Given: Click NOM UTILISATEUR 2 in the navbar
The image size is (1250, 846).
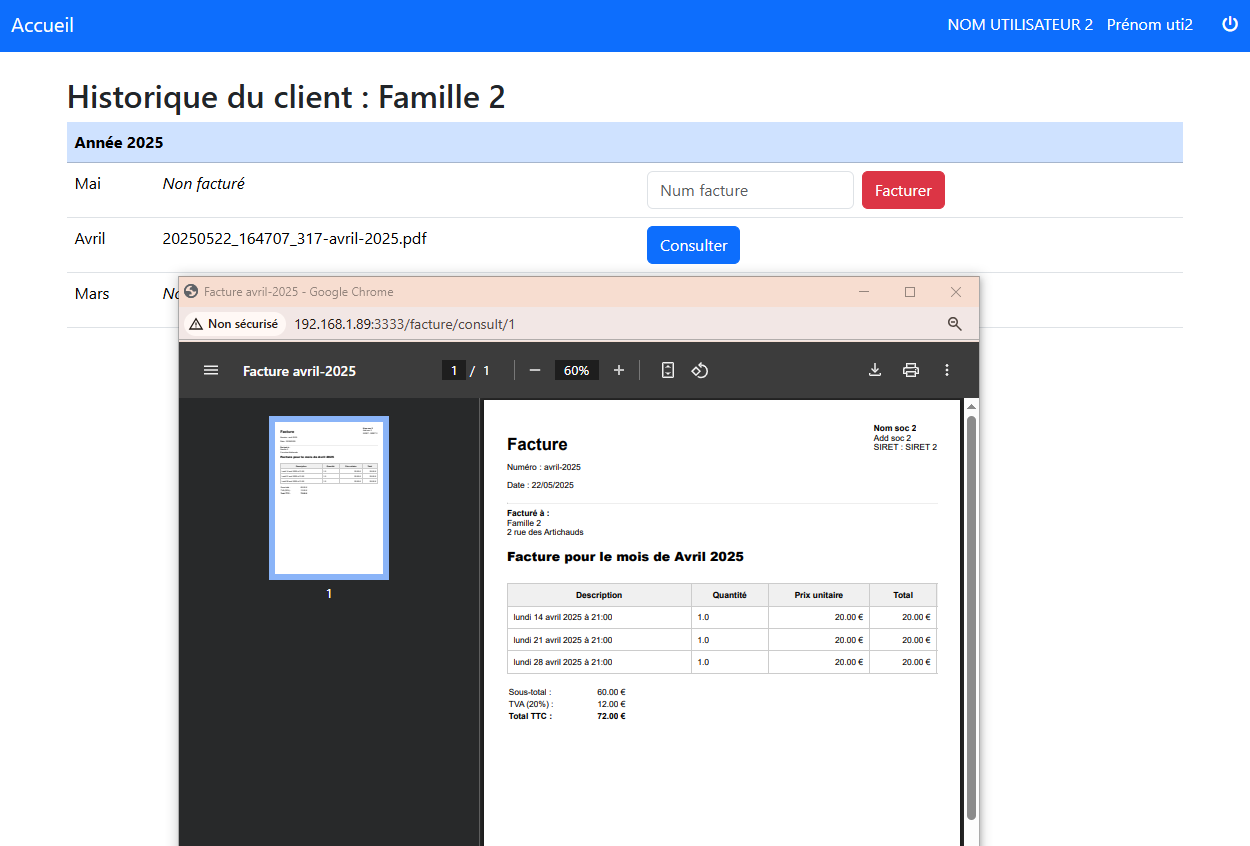Looking at the screenshot, I should (x=1020, y=25).
